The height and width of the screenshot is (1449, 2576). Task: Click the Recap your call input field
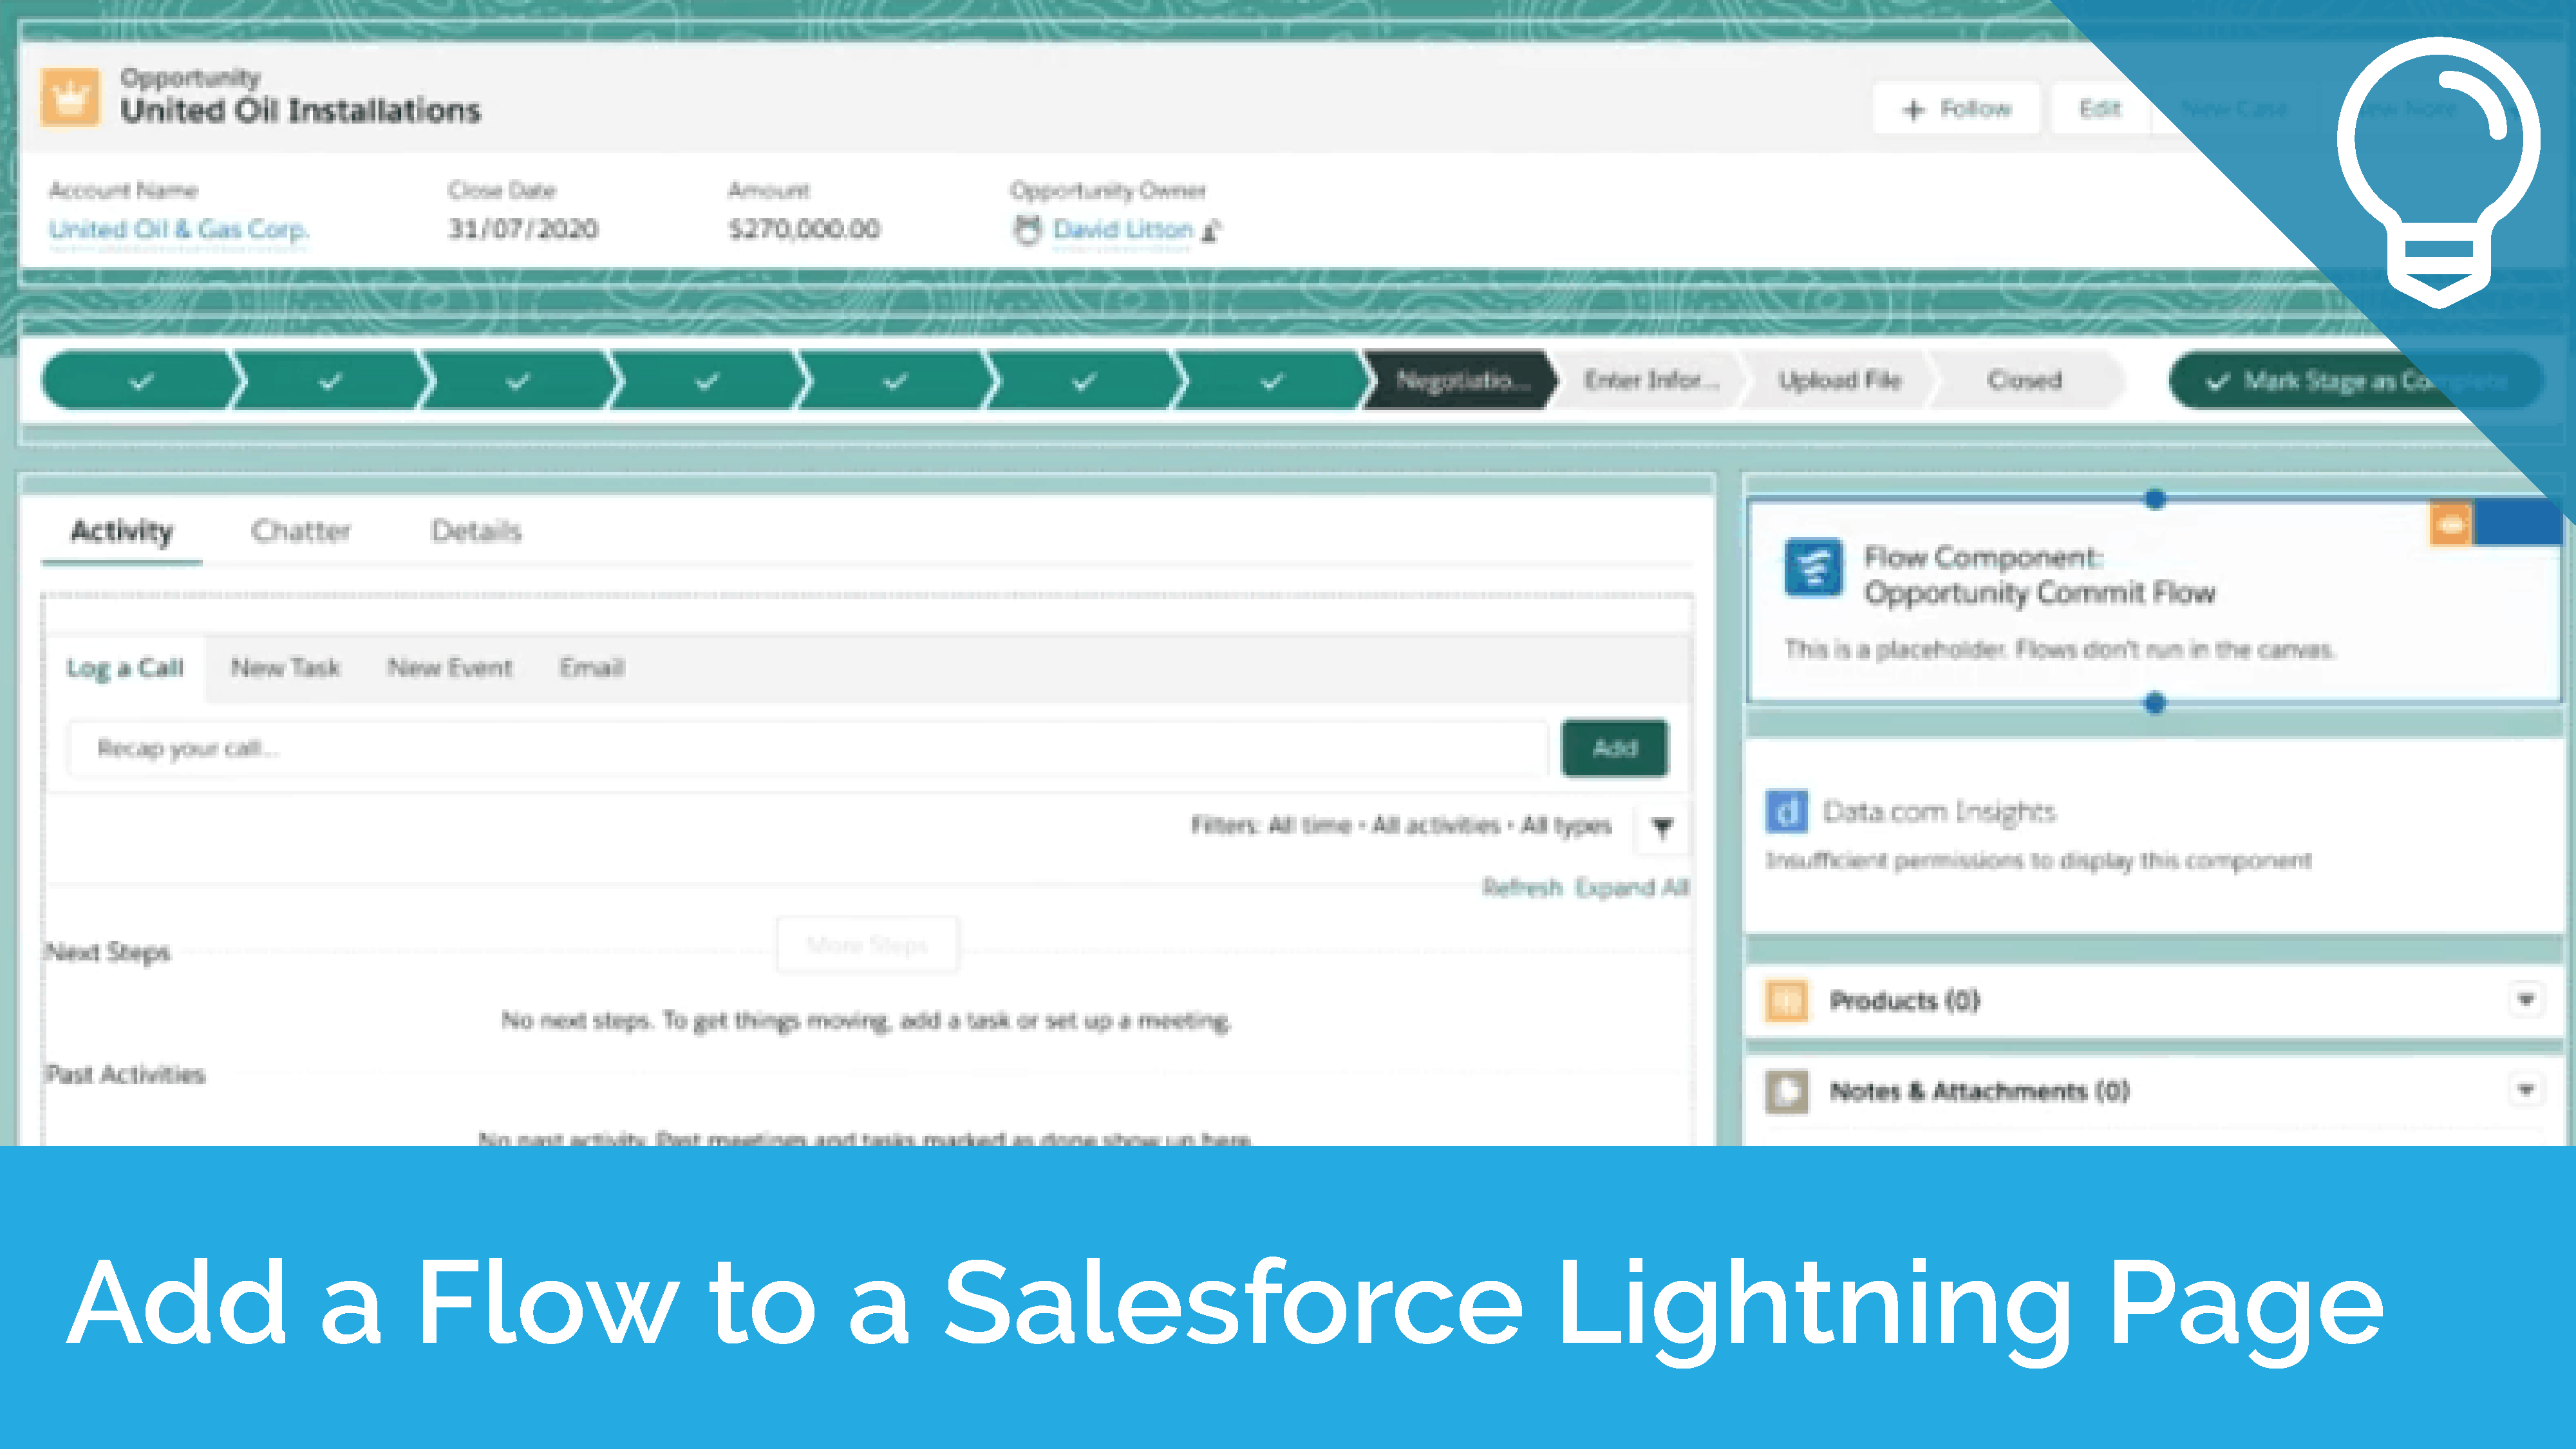tap(808, 748)
